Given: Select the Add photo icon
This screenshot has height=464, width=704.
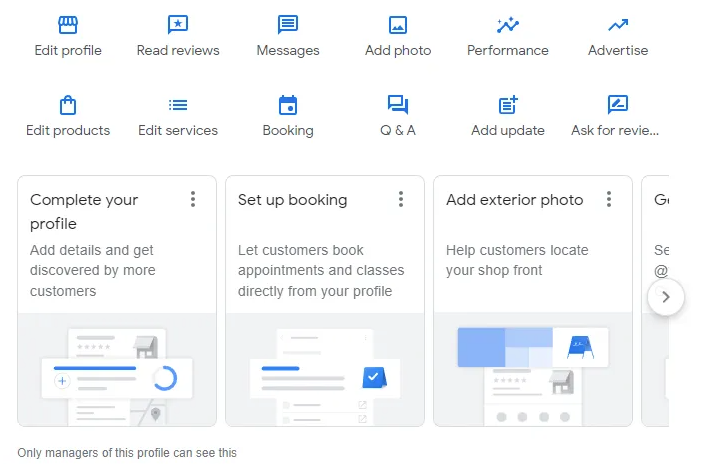Looking at the screenshot, I should coord(398,25).
